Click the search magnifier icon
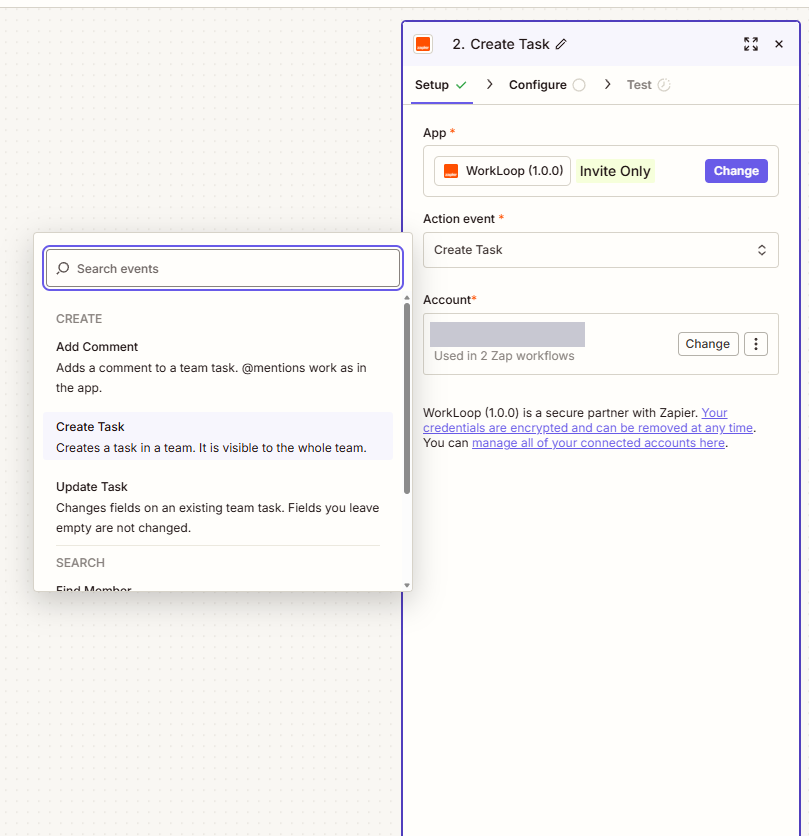Viewport: 809px width, 836px height. [63, 268]
